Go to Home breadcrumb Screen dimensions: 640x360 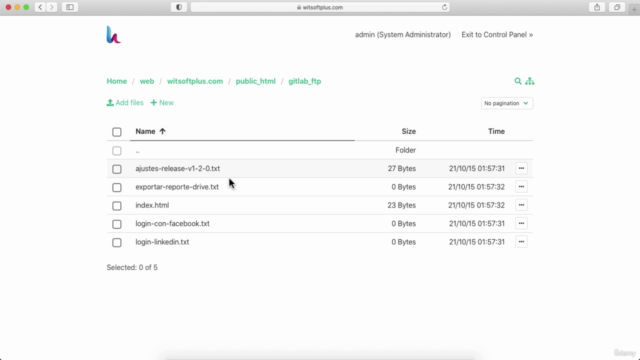117,81
